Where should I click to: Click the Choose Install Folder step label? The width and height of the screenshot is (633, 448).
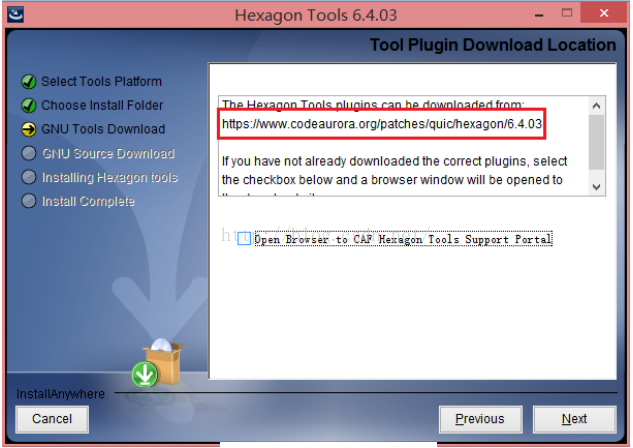(102, 105)
